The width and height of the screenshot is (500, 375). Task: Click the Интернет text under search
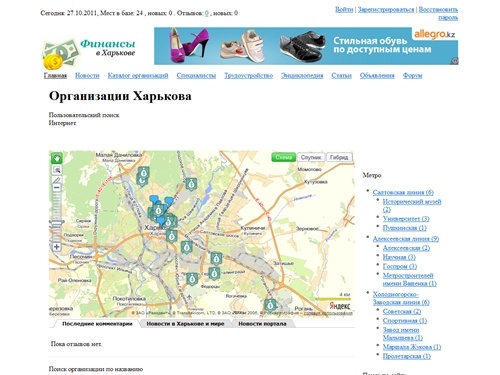point(62,123)
